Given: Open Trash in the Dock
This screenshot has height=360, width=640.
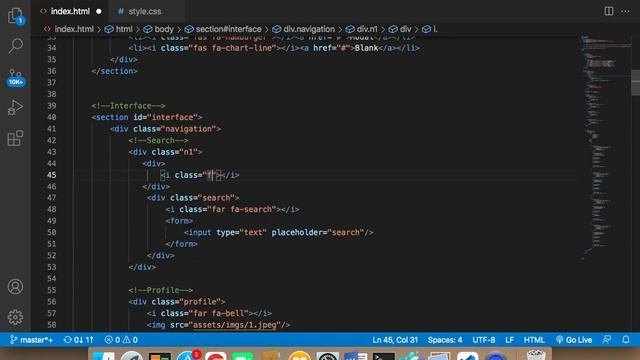Looking at the screenshot, I should coord(536,355).
